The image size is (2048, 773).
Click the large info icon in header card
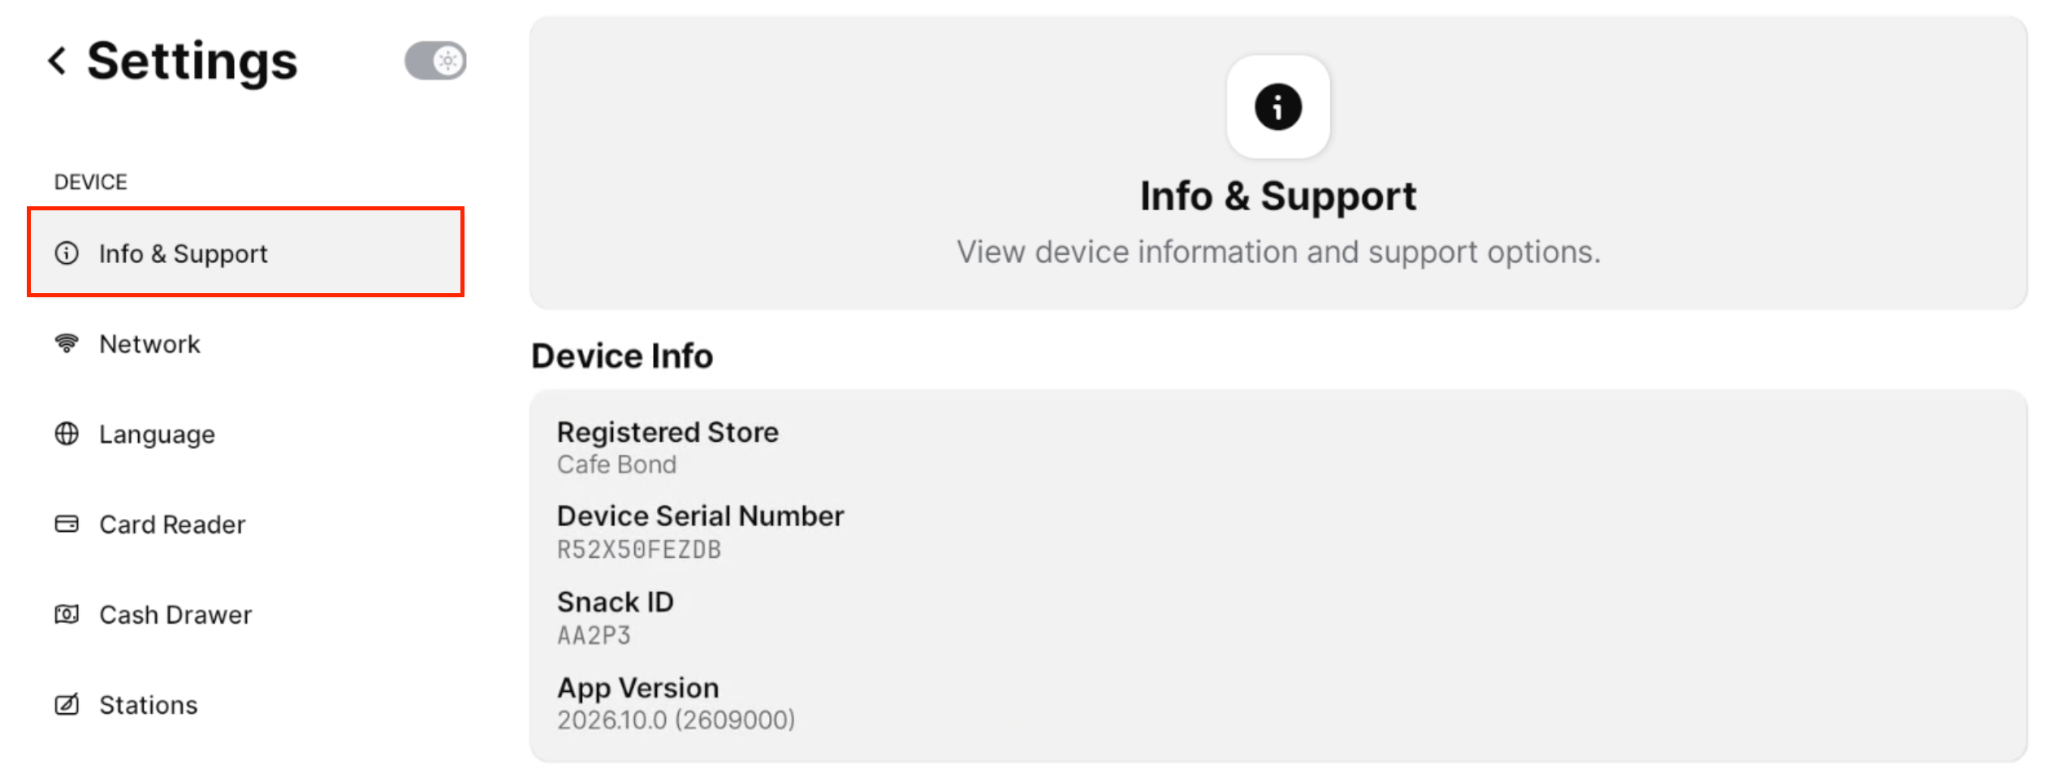(1278, 107)
